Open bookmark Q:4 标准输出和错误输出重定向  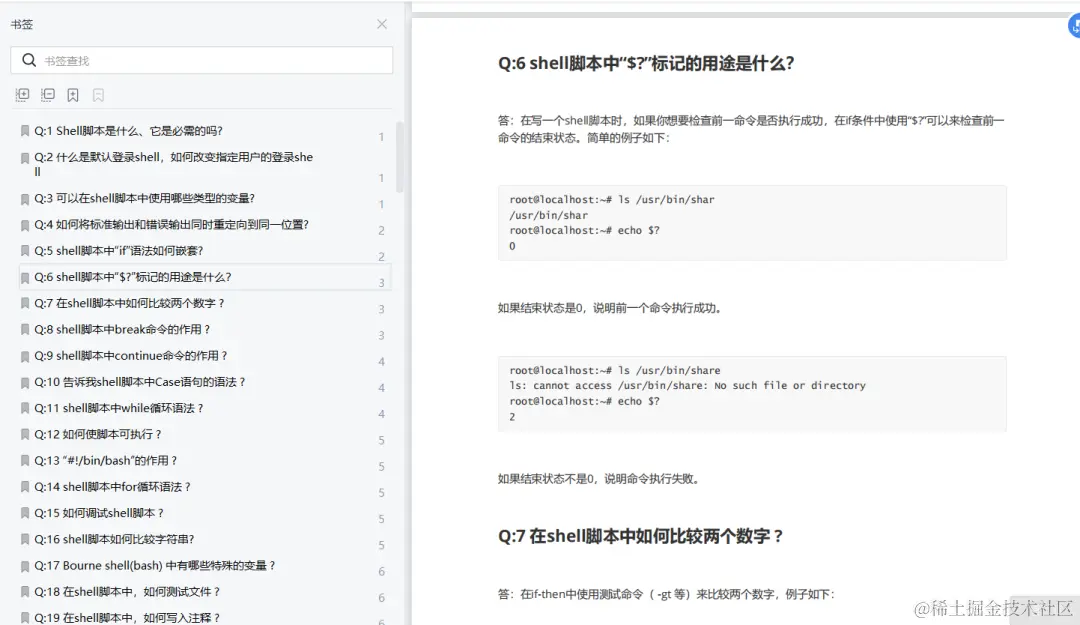pos(172,225)
